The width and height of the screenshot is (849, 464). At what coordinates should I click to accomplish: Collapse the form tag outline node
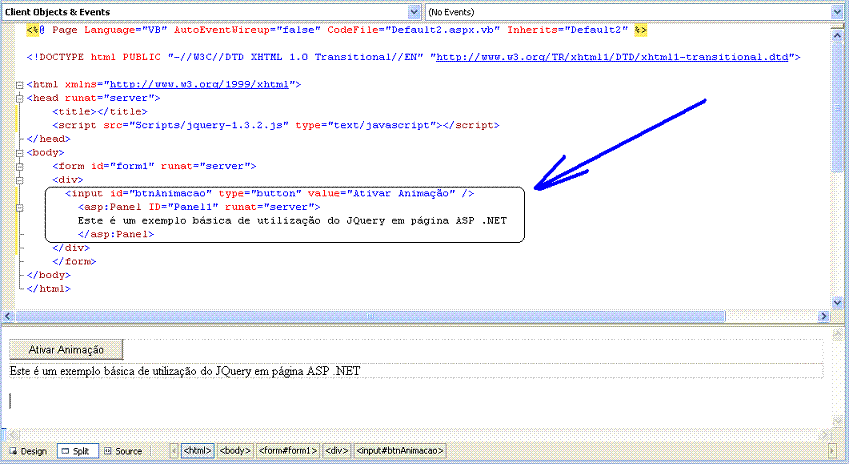pyautogui.click(x=19, y=167)
